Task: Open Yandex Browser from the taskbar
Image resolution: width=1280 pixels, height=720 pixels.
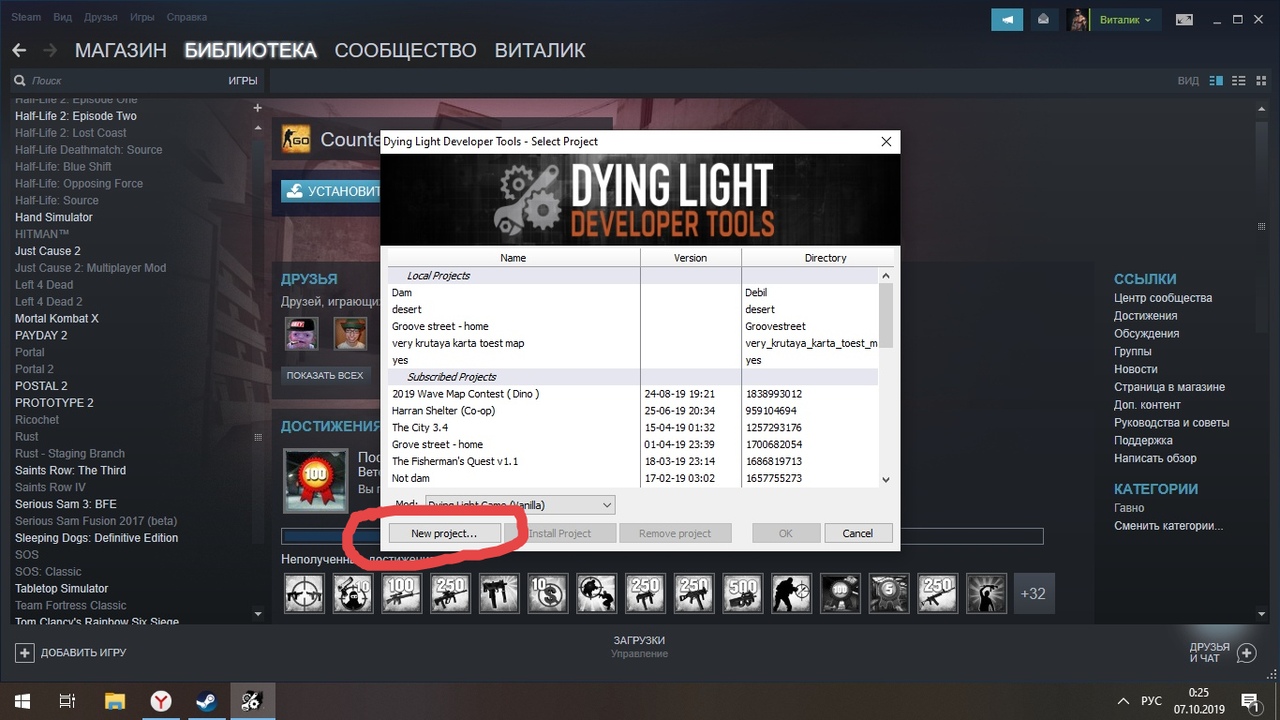Action: point(160,701)
